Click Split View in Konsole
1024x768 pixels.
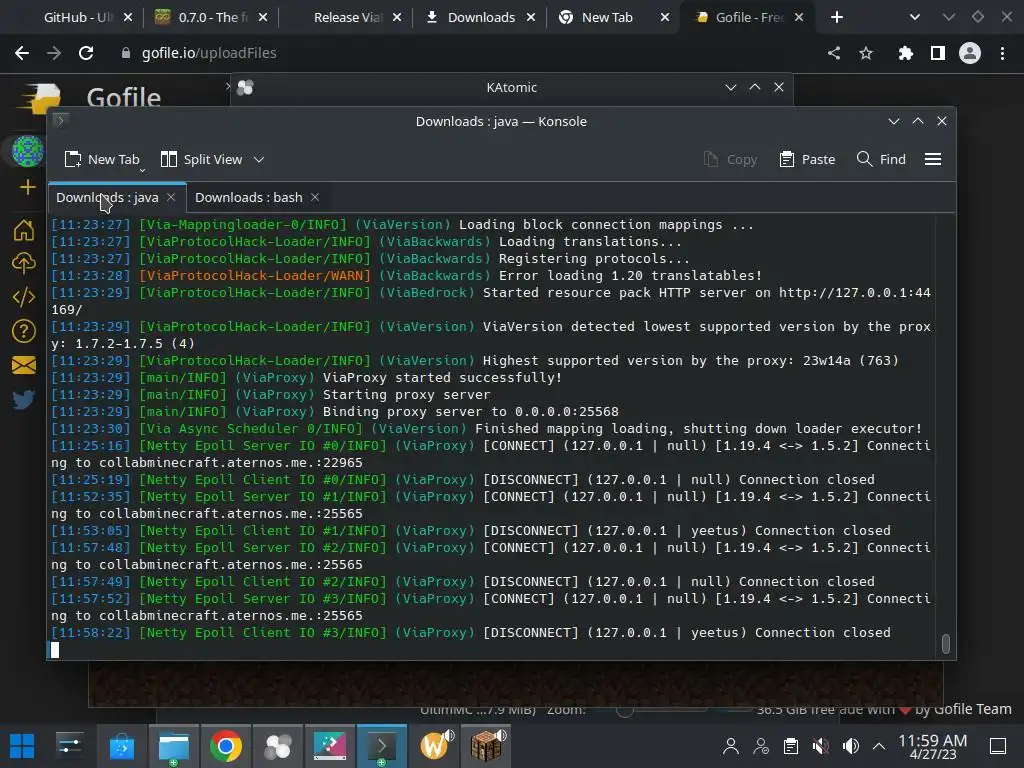pyautogui.click(x=201, y=159)
